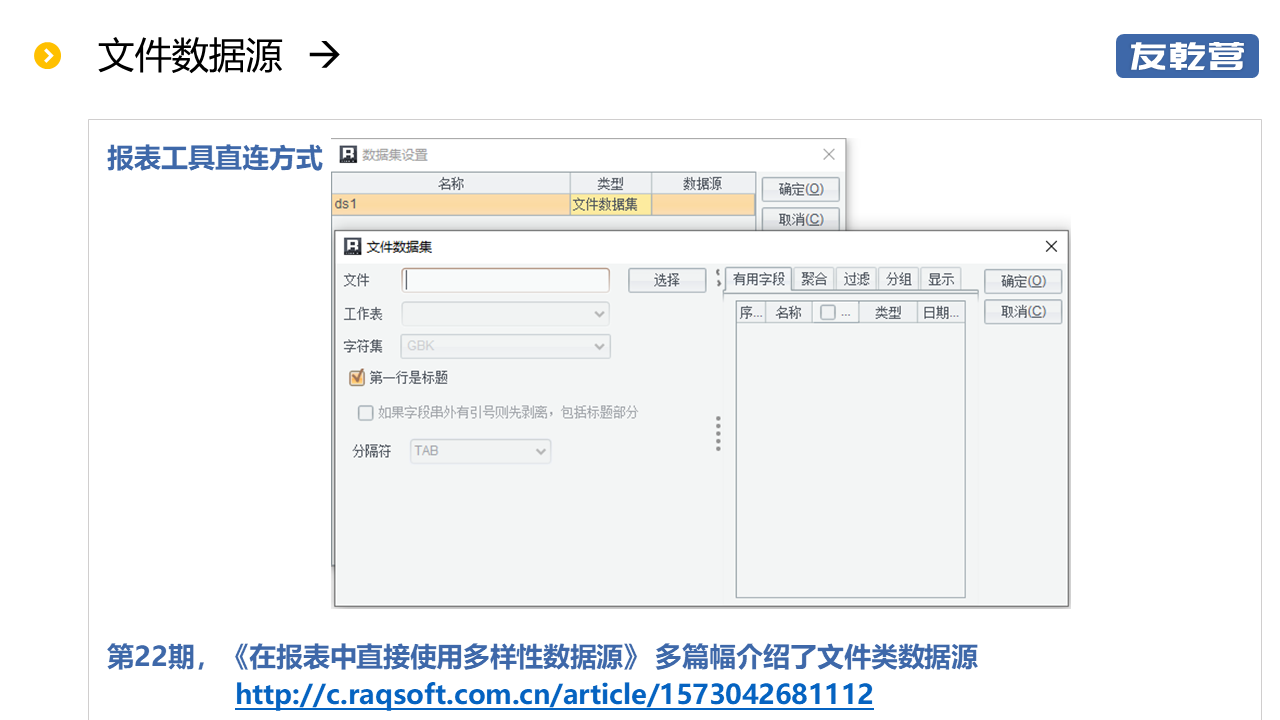Viewport: 1280px width, 720px height.
Task: Click the yellow arrow bullet icon
Action: click(47, 56)
